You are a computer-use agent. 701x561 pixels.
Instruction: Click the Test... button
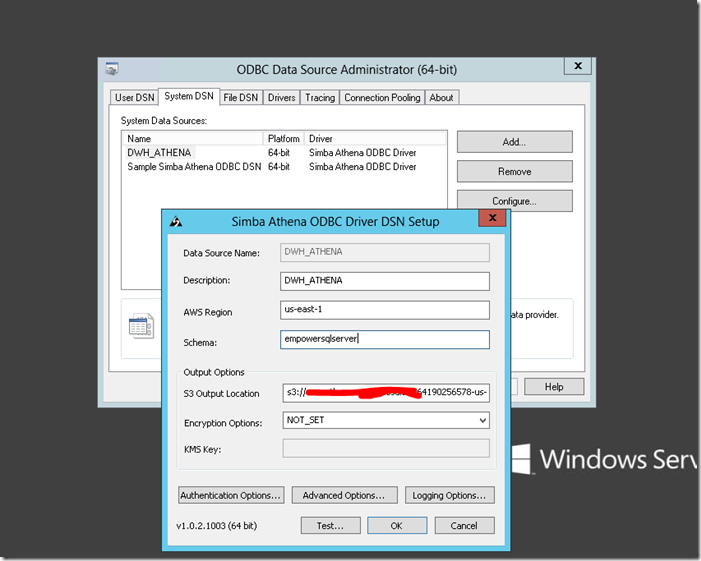pos(330,526)
